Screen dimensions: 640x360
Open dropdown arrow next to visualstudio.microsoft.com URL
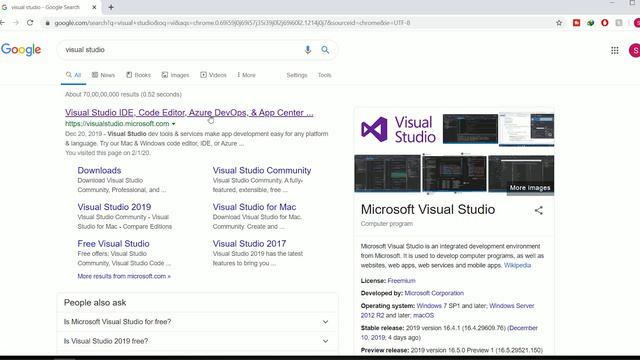tap(173, 124)
